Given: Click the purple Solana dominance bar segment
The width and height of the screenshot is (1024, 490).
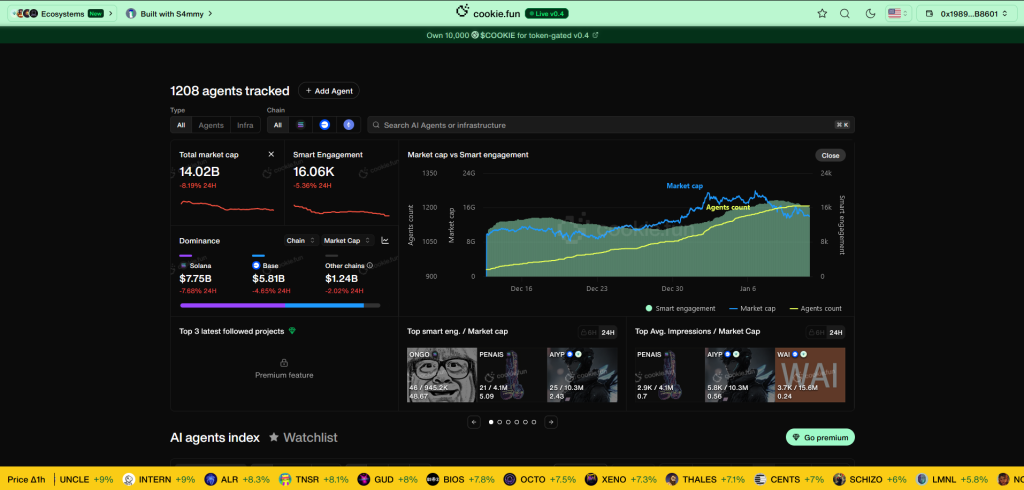Looking at the screenshot, I should [232, 305].
